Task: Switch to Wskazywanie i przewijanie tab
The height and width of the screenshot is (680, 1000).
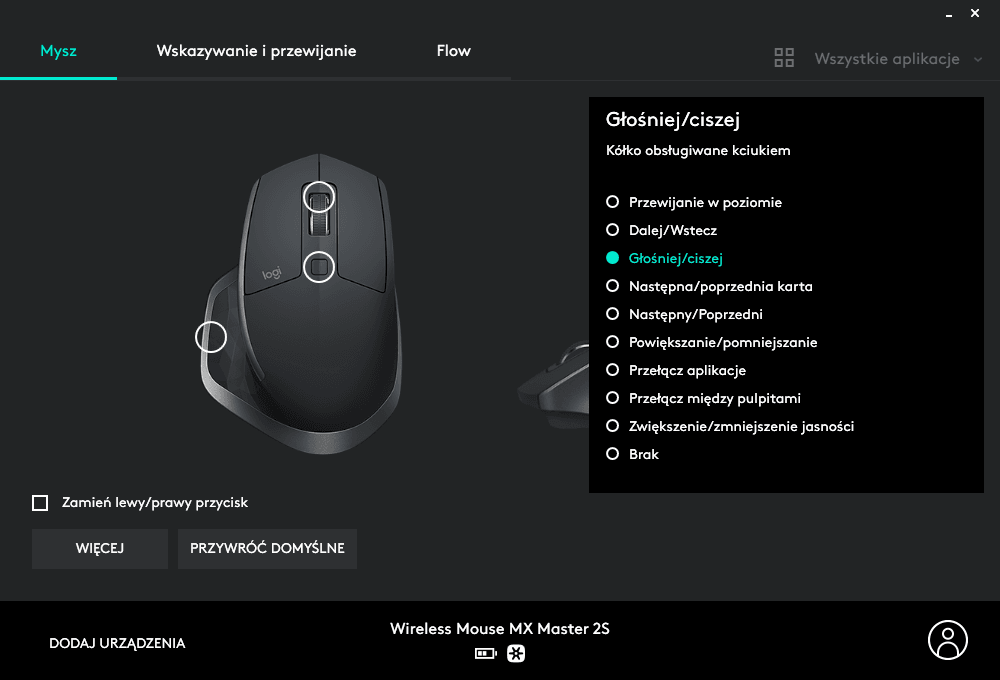Action: 256,51
